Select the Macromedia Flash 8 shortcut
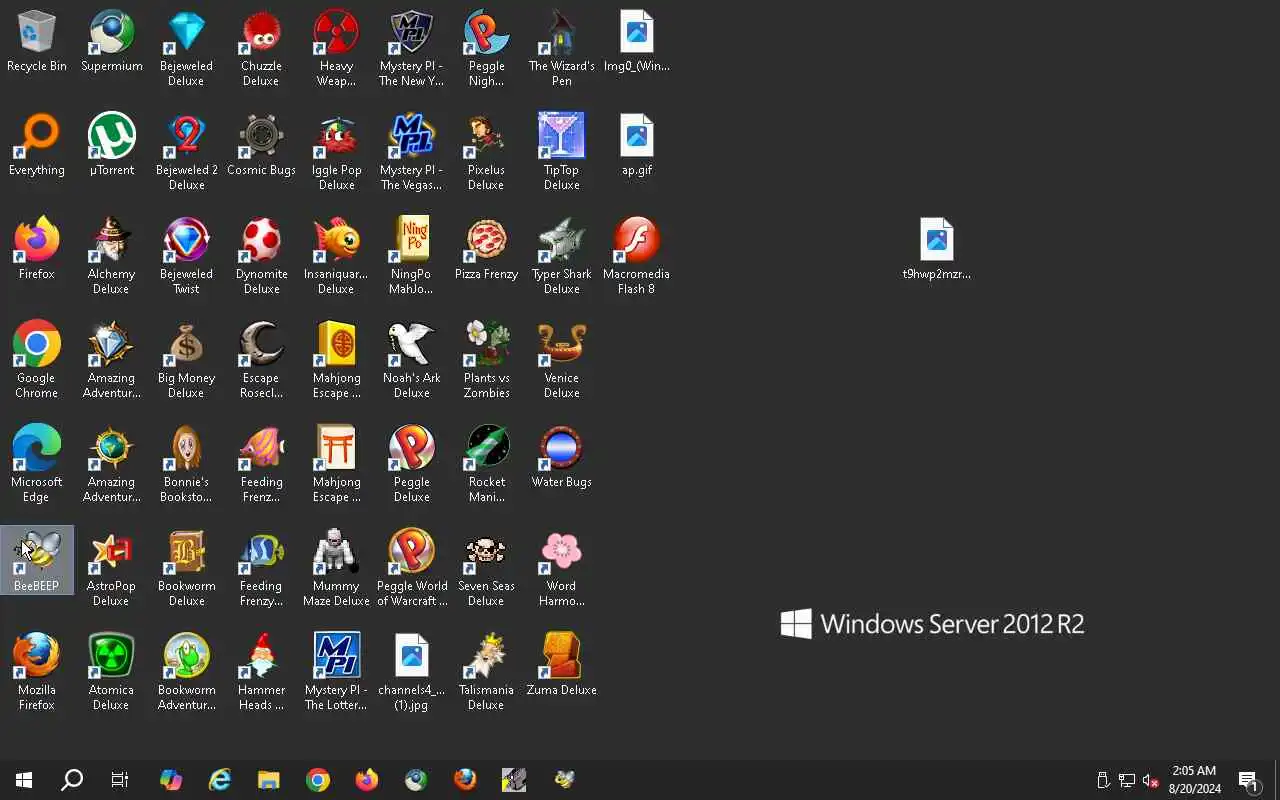This screenshot has height=800, width=1280. (637, 257)
